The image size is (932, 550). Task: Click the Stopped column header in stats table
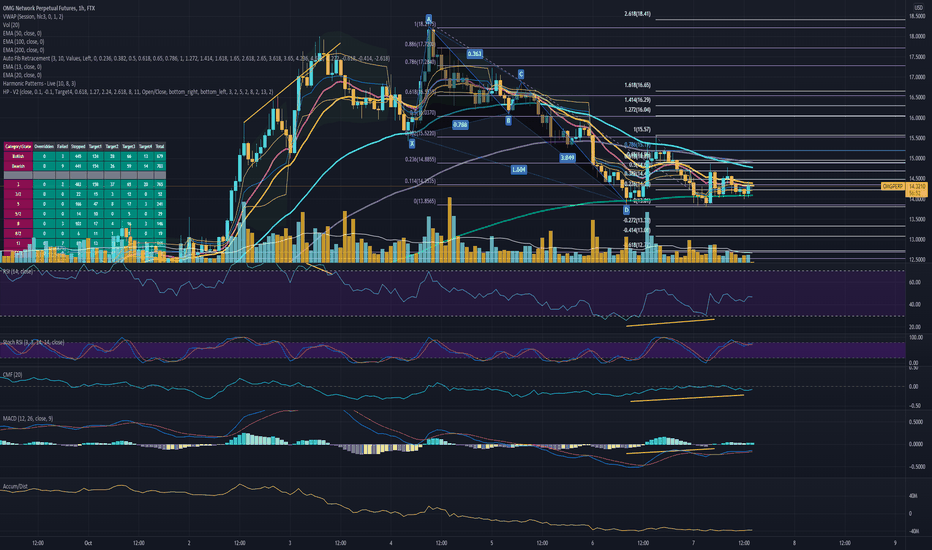click(78, 146)
